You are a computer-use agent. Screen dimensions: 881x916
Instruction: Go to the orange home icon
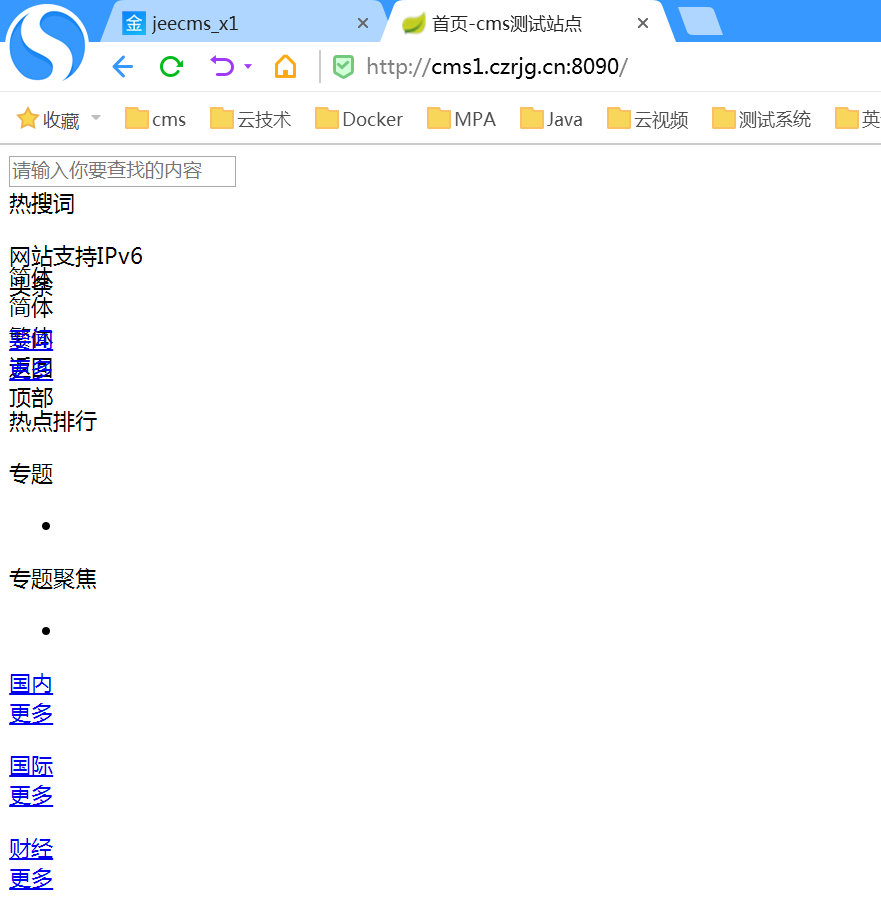[x=286, y=67]
